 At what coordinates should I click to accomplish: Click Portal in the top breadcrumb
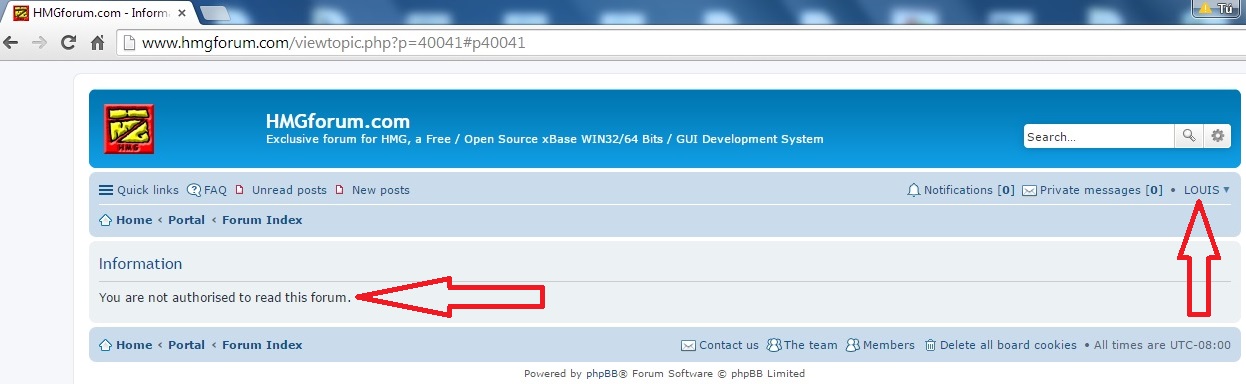[x=186, y=220]
